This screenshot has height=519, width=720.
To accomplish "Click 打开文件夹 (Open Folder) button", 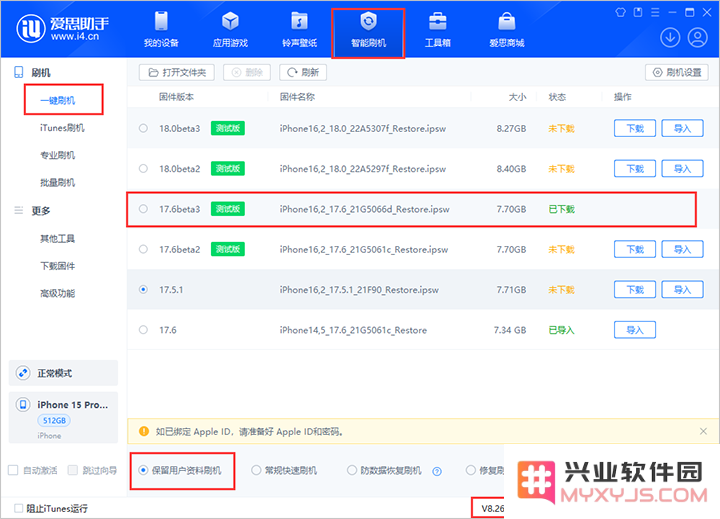I will tap(177, 73).
